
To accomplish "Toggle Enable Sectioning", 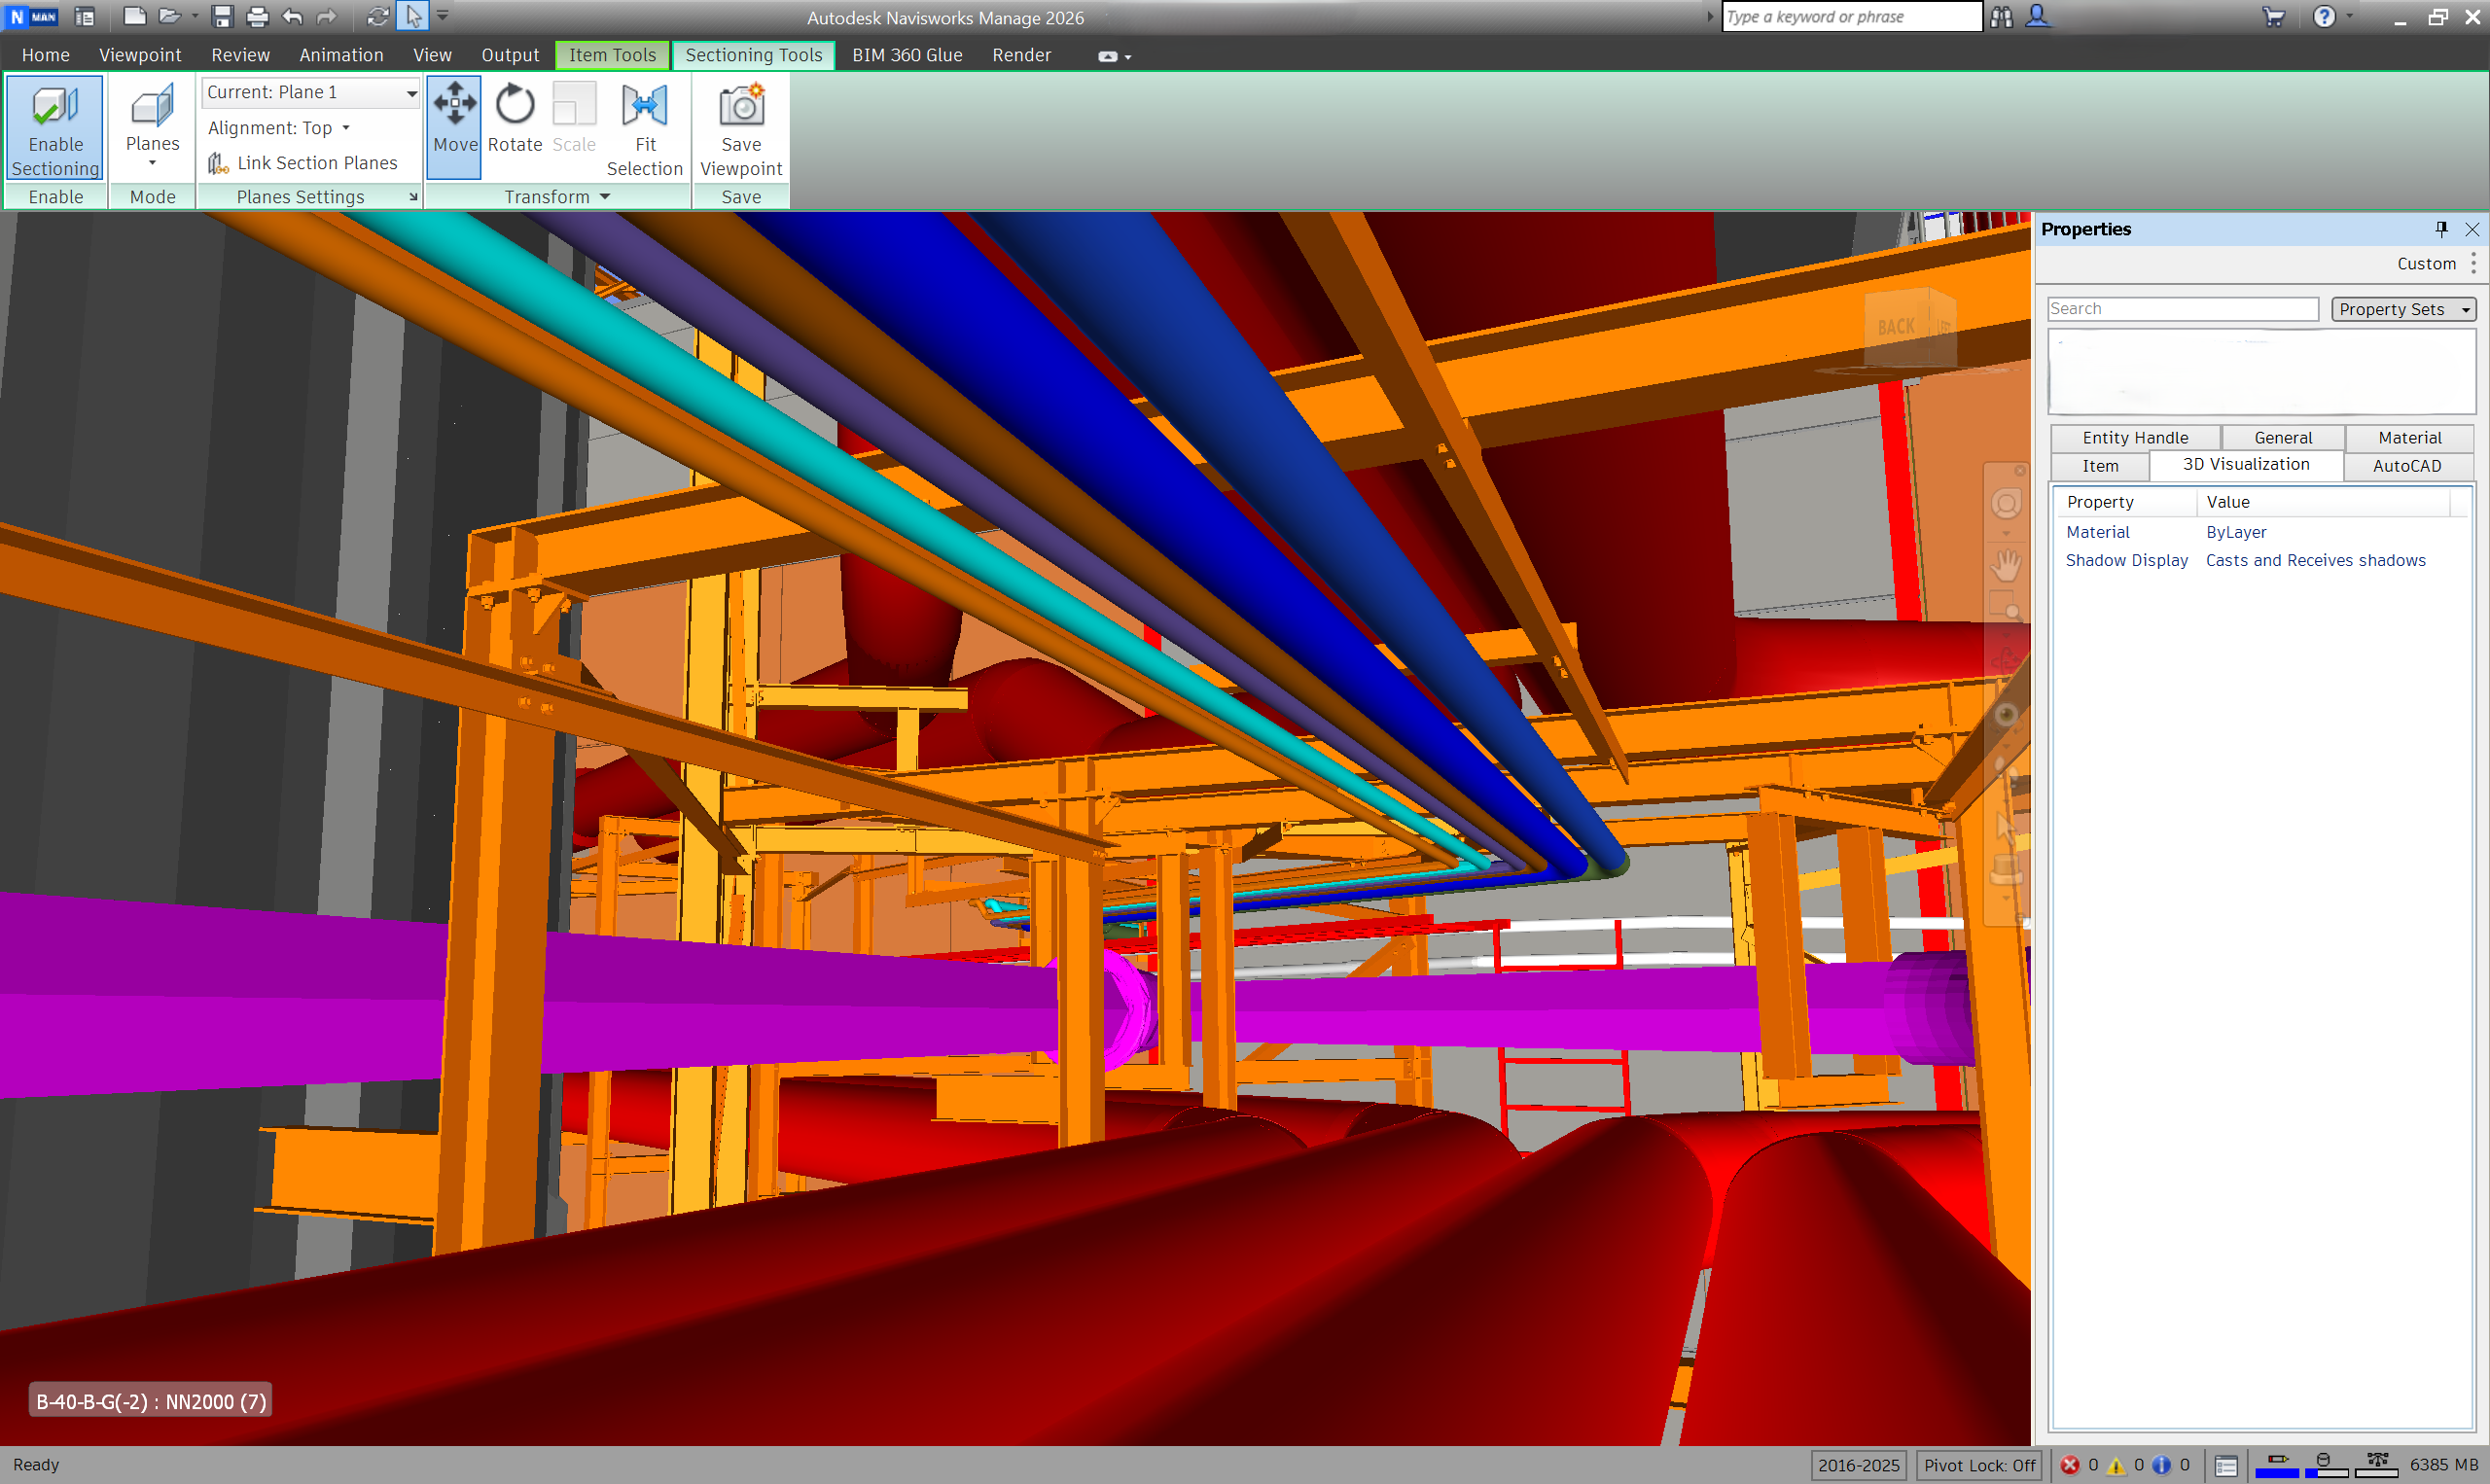I will click(x=55, y=127).
